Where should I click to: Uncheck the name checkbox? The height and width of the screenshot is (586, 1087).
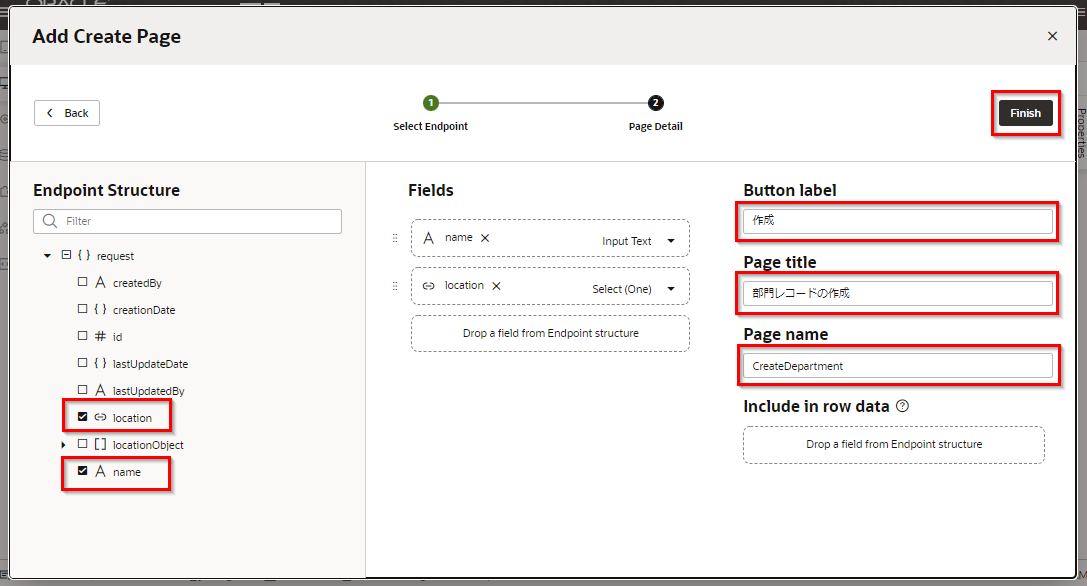point(83,471)
